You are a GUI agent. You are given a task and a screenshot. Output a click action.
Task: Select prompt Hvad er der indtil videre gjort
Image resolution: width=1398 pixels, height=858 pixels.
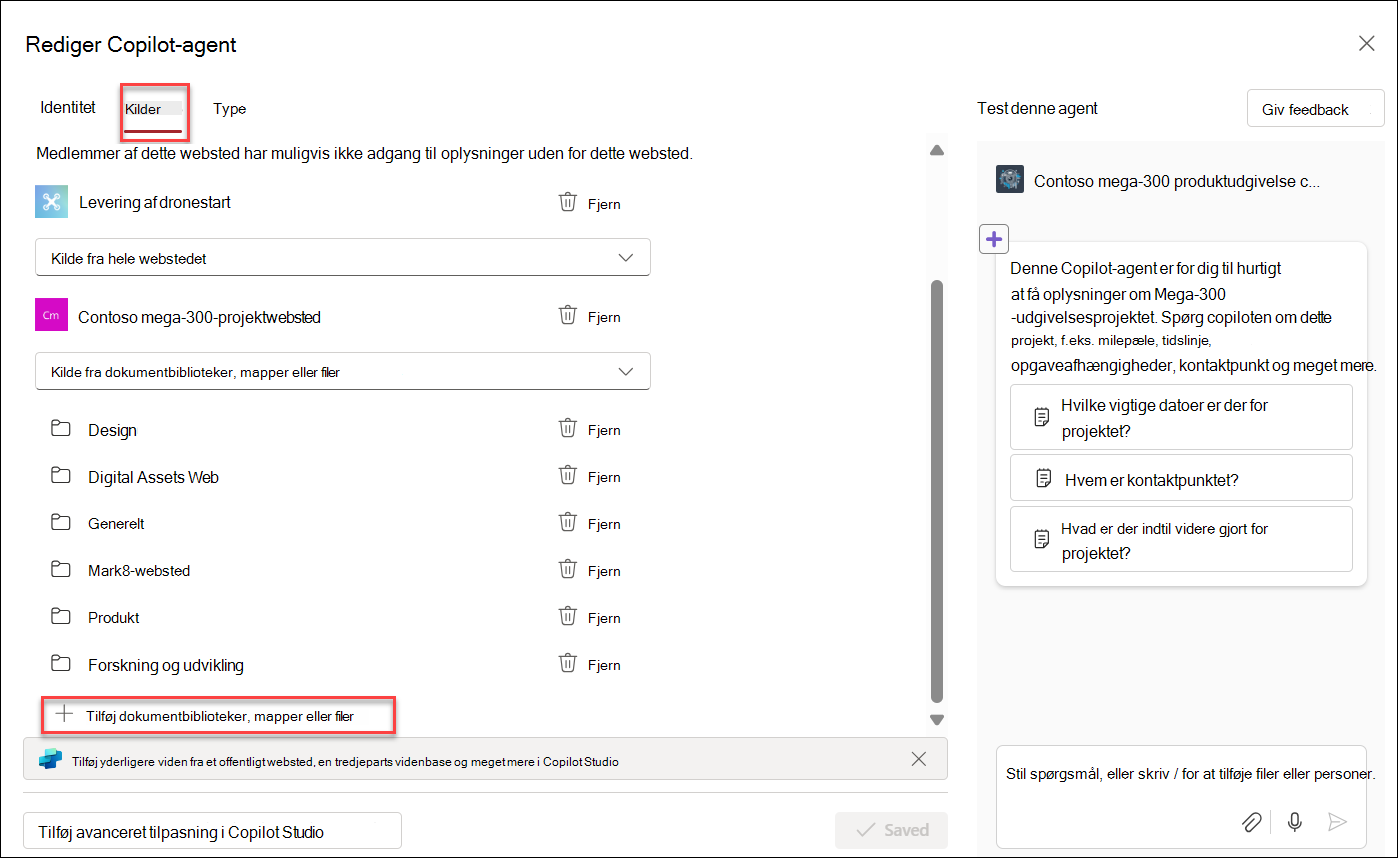1181,540
